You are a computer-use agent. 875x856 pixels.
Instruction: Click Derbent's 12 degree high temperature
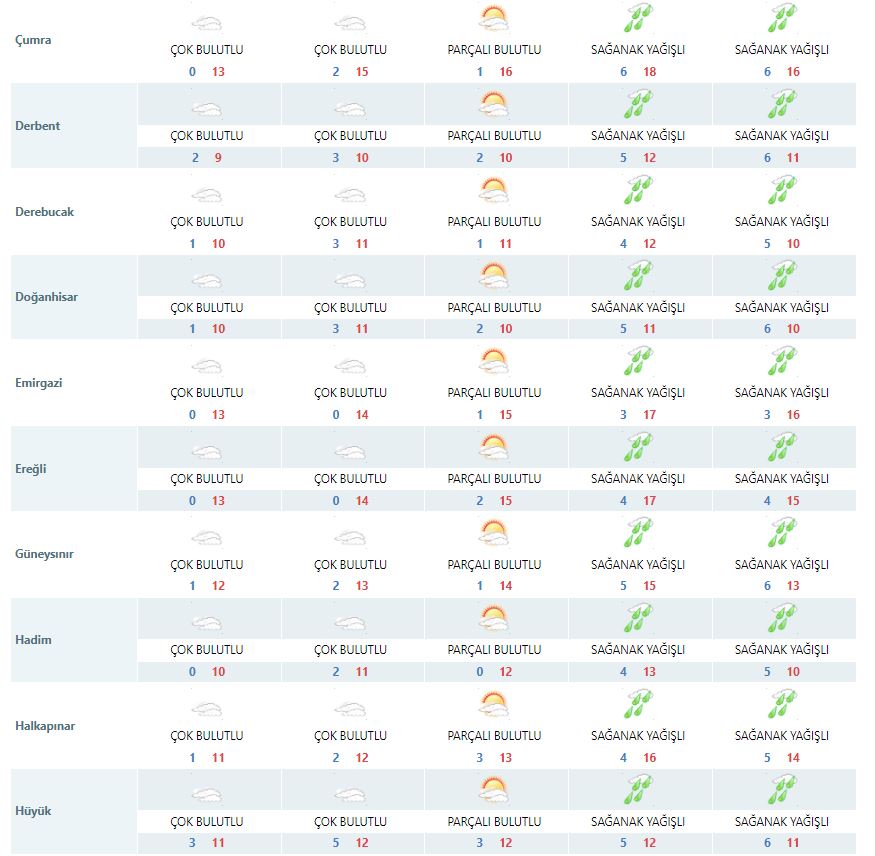pyautogui.click(x=650, y=158)
